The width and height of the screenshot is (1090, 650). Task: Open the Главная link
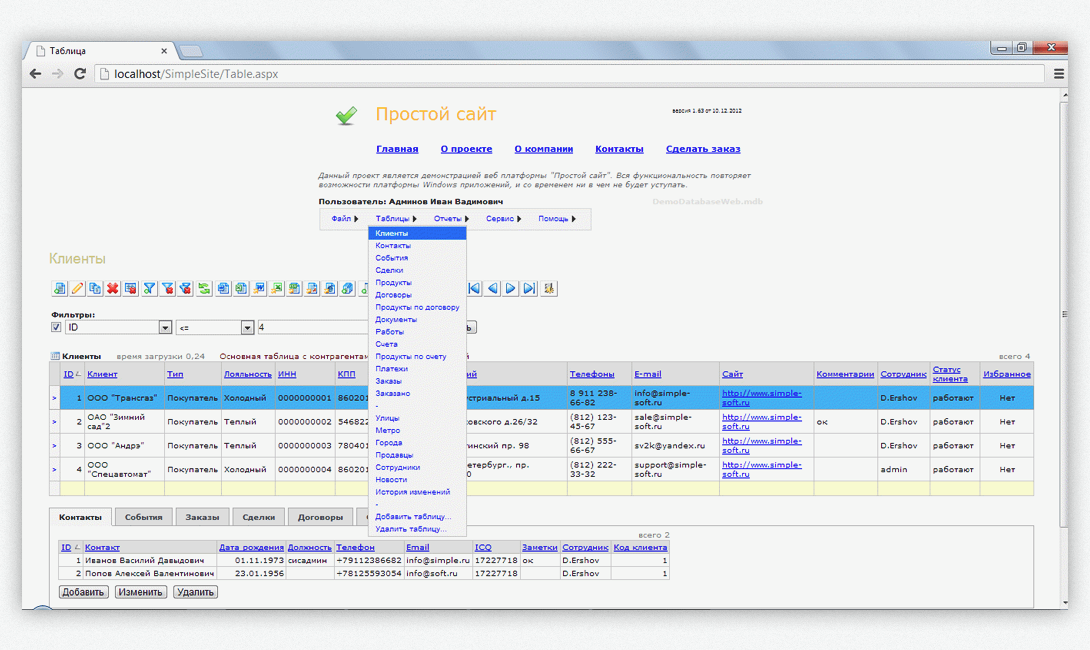tap(397, 149)
